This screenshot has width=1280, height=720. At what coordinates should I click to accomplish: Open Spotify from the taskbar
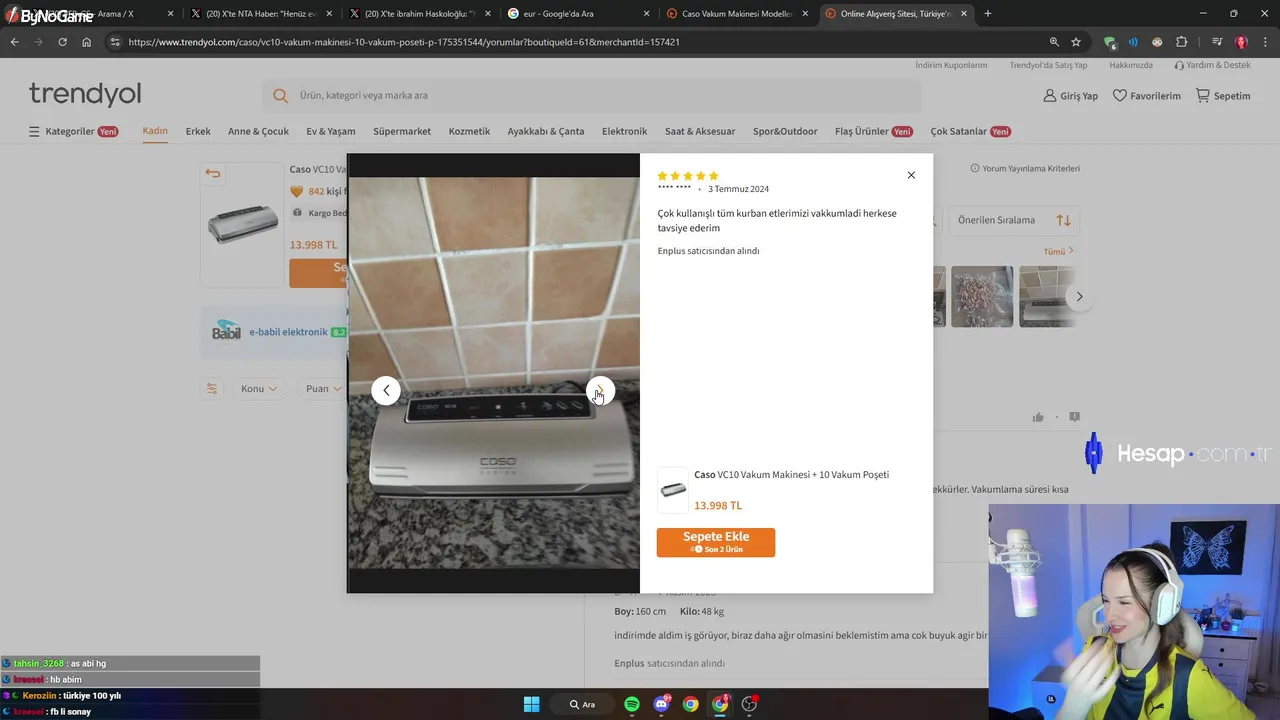pos(632,704)
